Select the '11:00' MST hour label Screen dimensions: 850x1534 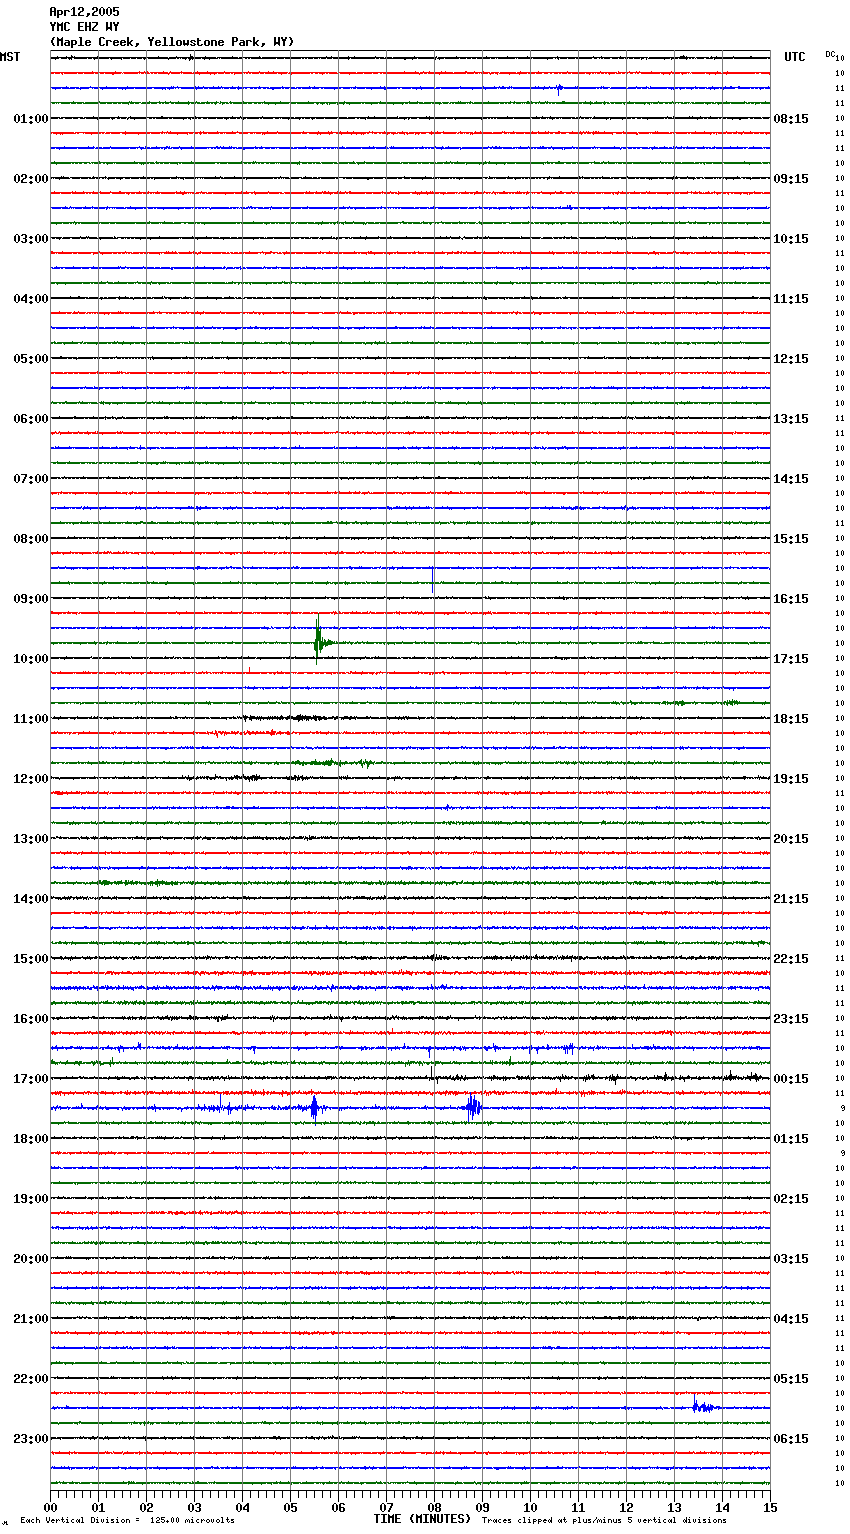click(30, 719)
